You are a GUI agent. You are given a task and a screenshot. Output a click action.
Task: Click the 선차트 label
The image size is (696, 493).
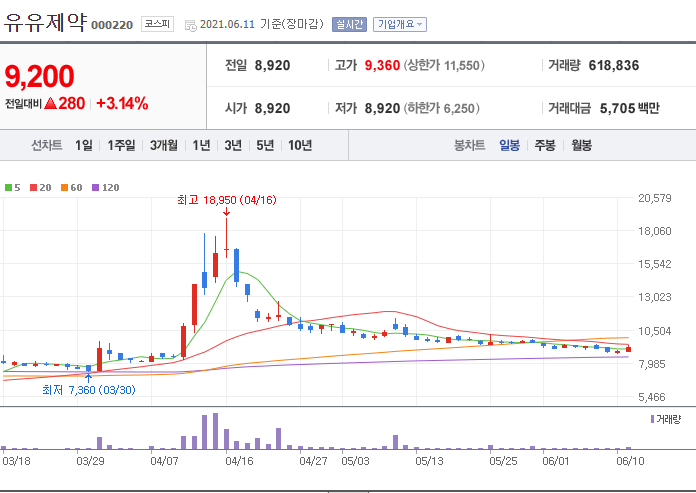point(47,145)
